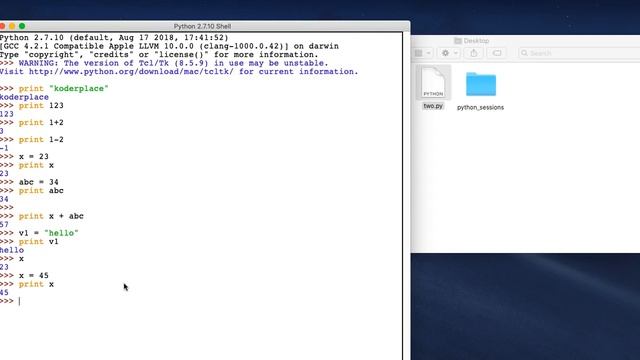
Task: Click the icon view button in Finder toolbar
Action: (419, 53)
